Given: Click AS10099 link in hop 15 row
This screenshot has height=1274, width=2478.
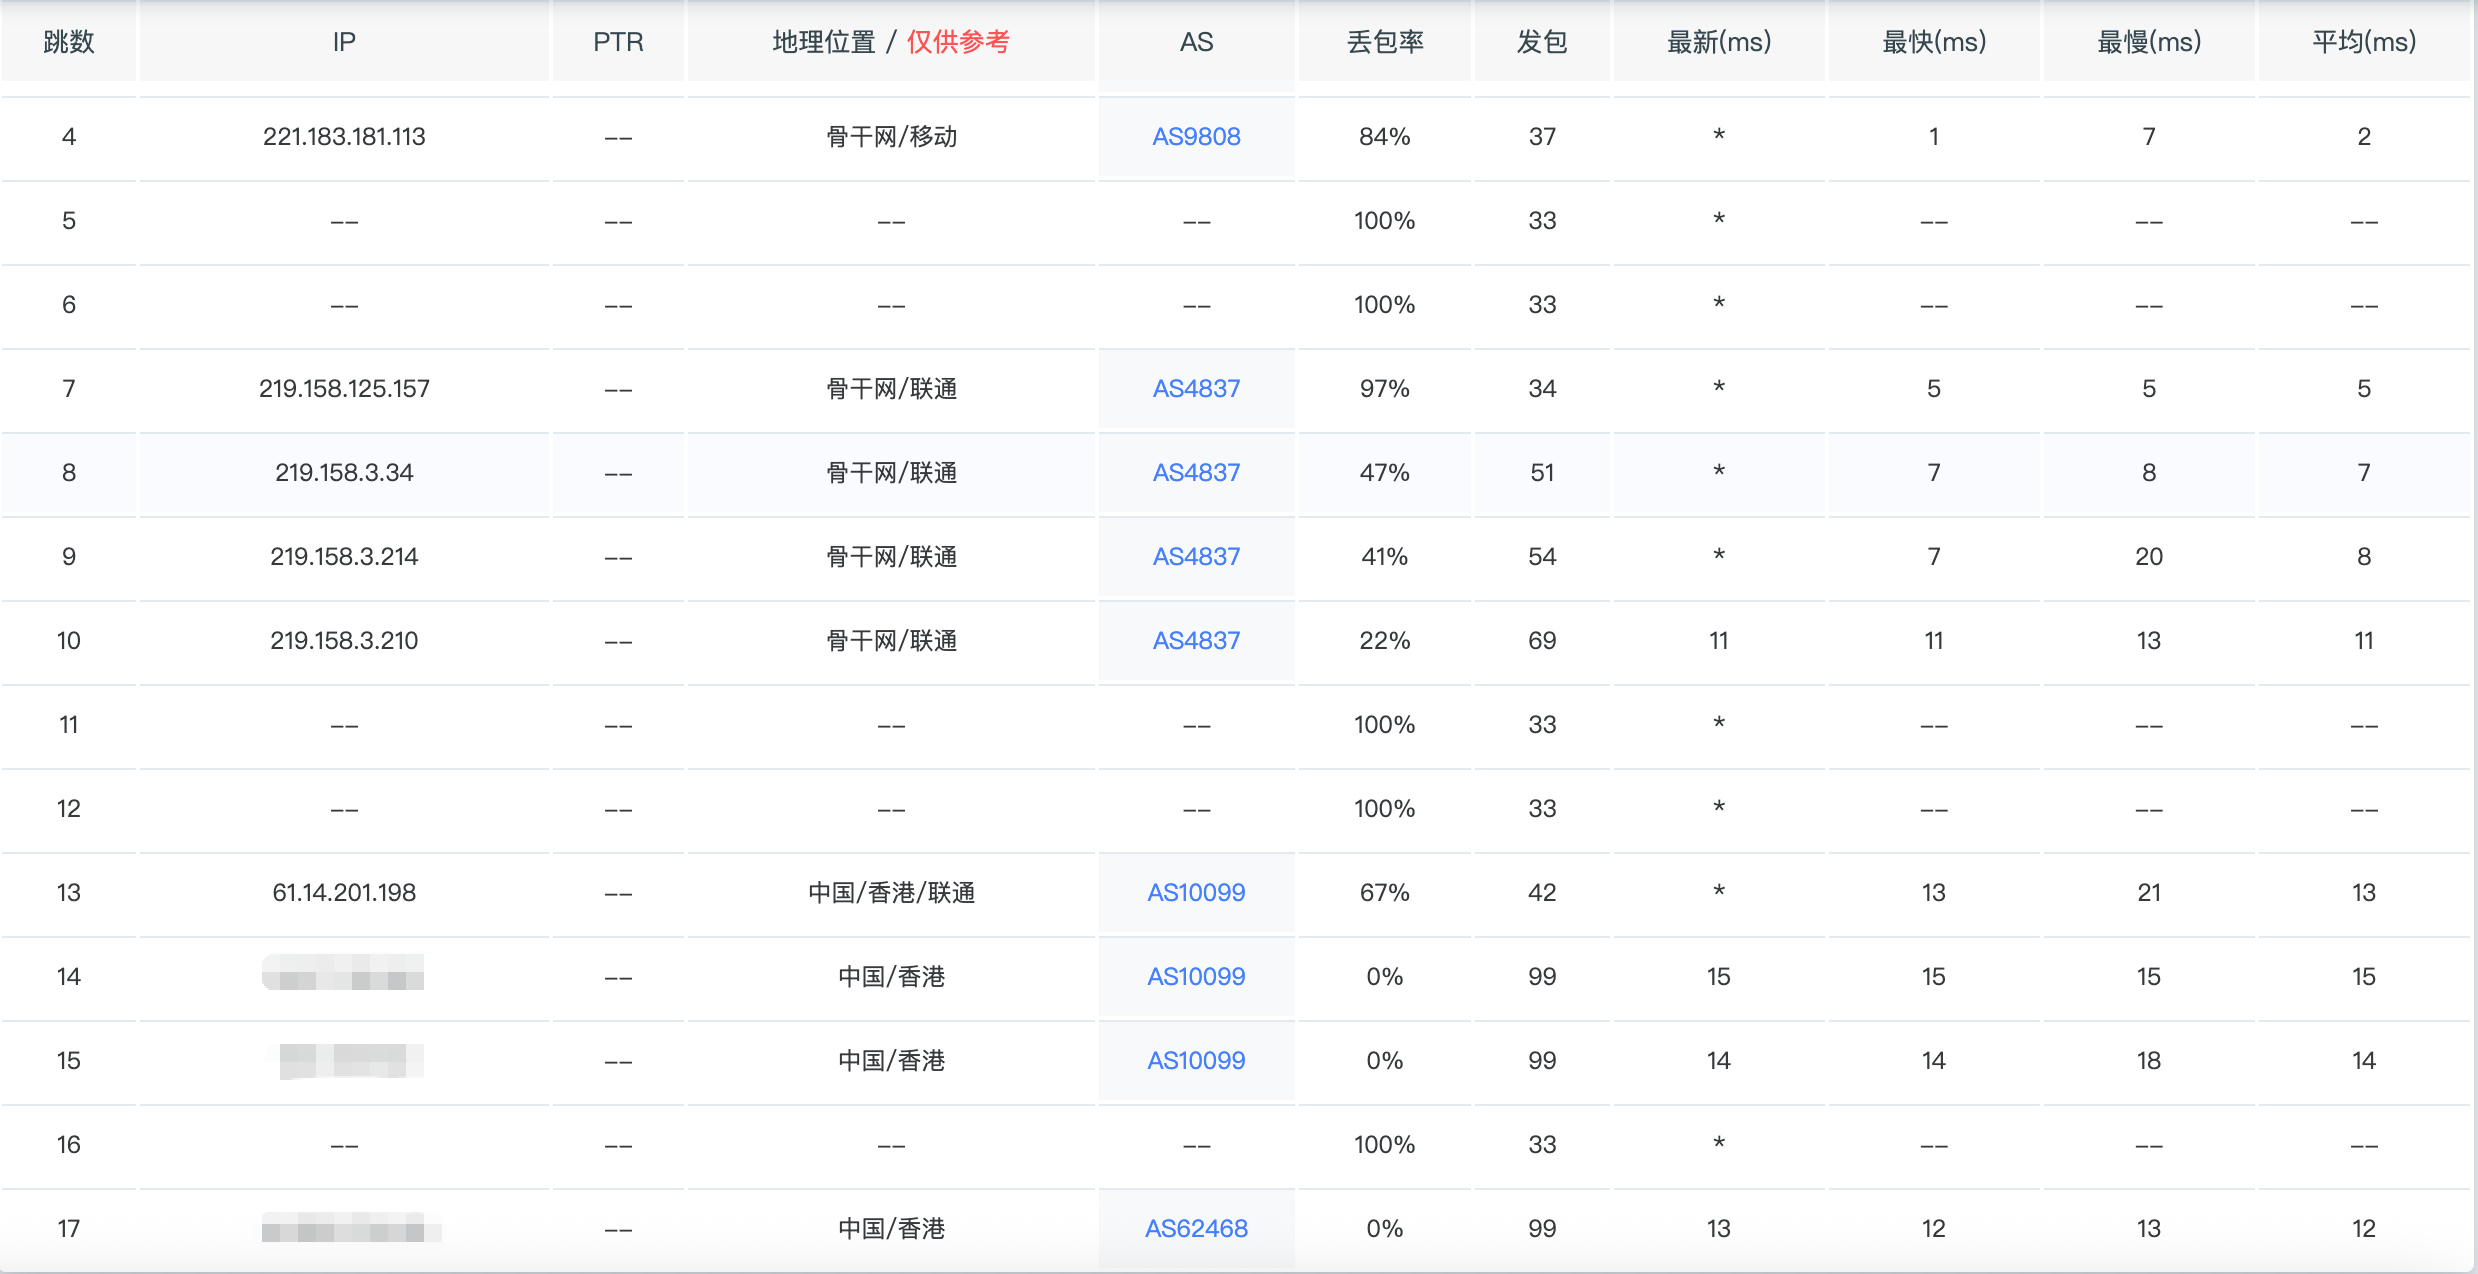Looking at the screenshot, I should pos(1196,1061).
